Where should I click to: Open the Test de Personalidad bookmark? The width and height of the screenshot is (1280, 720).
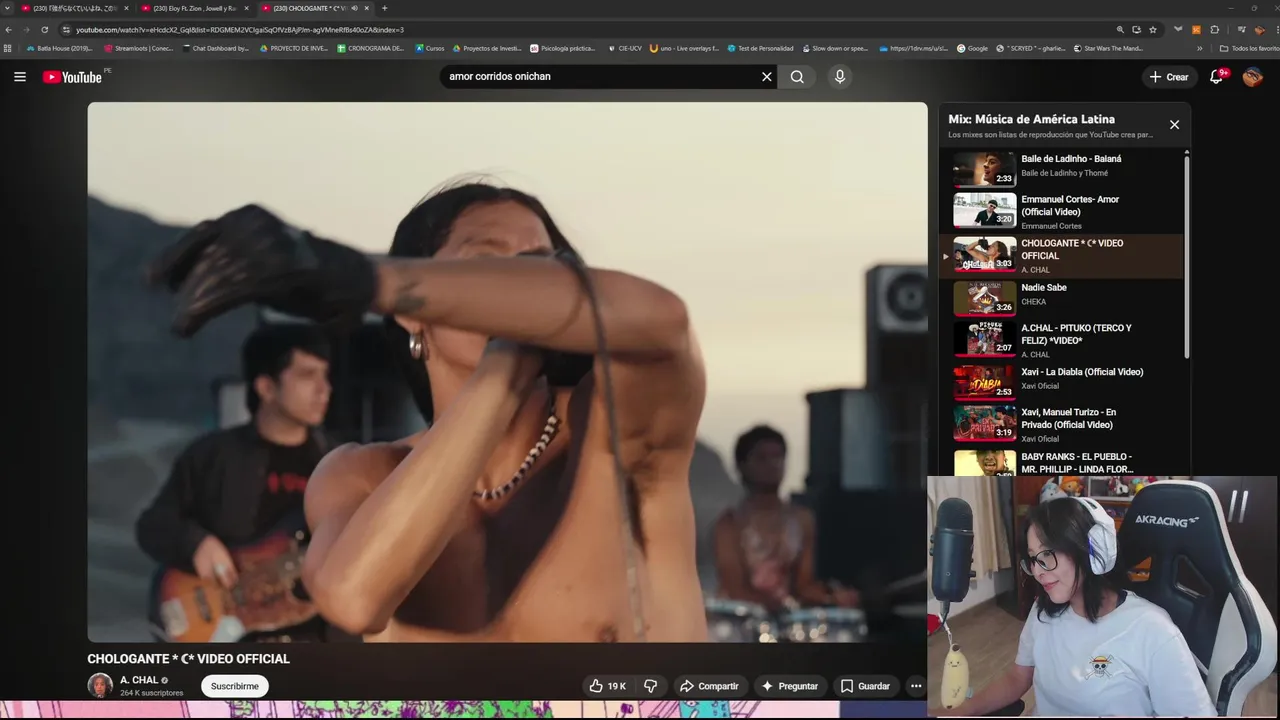pyautogui.click(x=760, y=48)
